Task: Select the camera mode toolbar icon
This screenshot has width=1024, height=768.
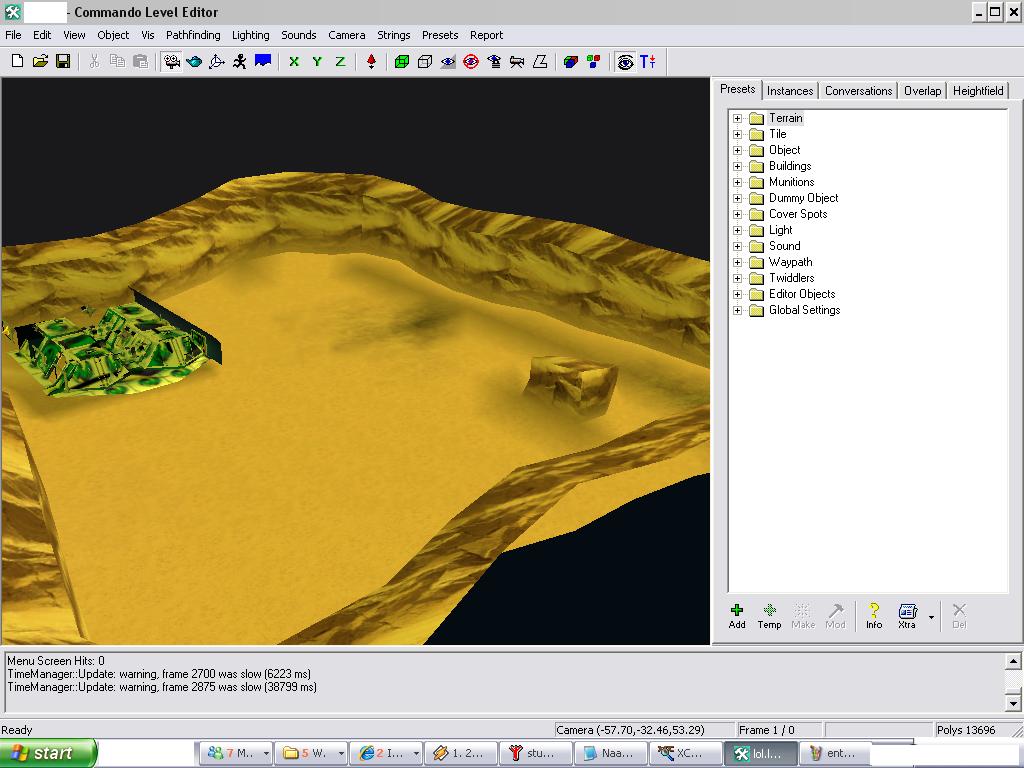Action: 171,61
